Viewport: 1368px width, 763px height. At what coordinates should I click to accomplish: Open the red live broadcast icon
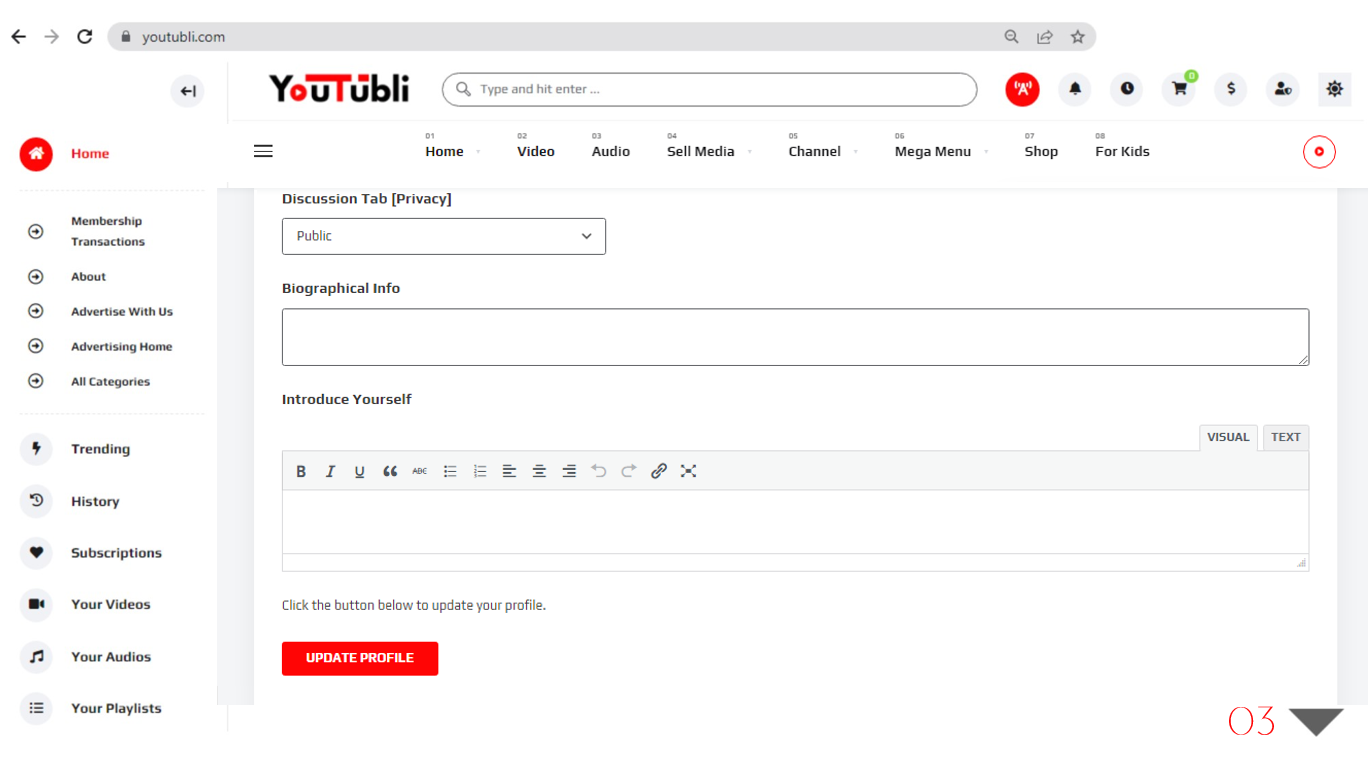tap(1022, 89)
